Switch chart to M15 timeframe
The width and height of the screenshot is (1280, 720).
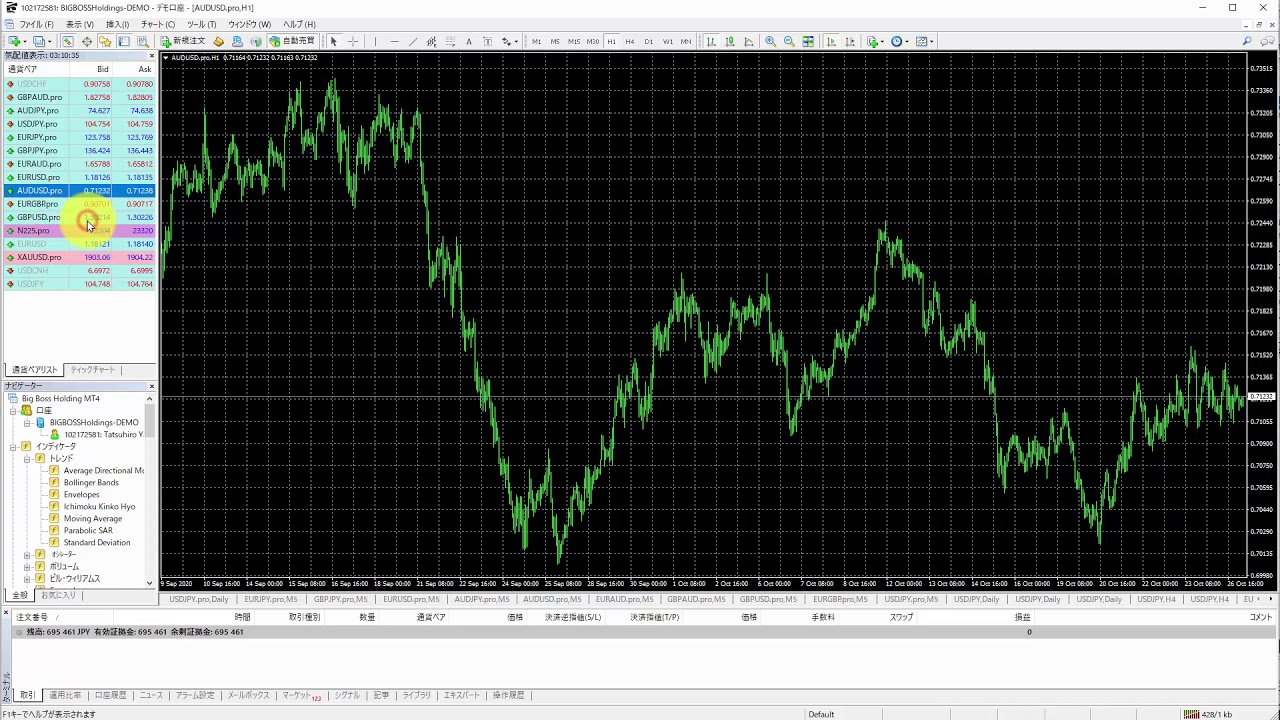tap(574, 41)
